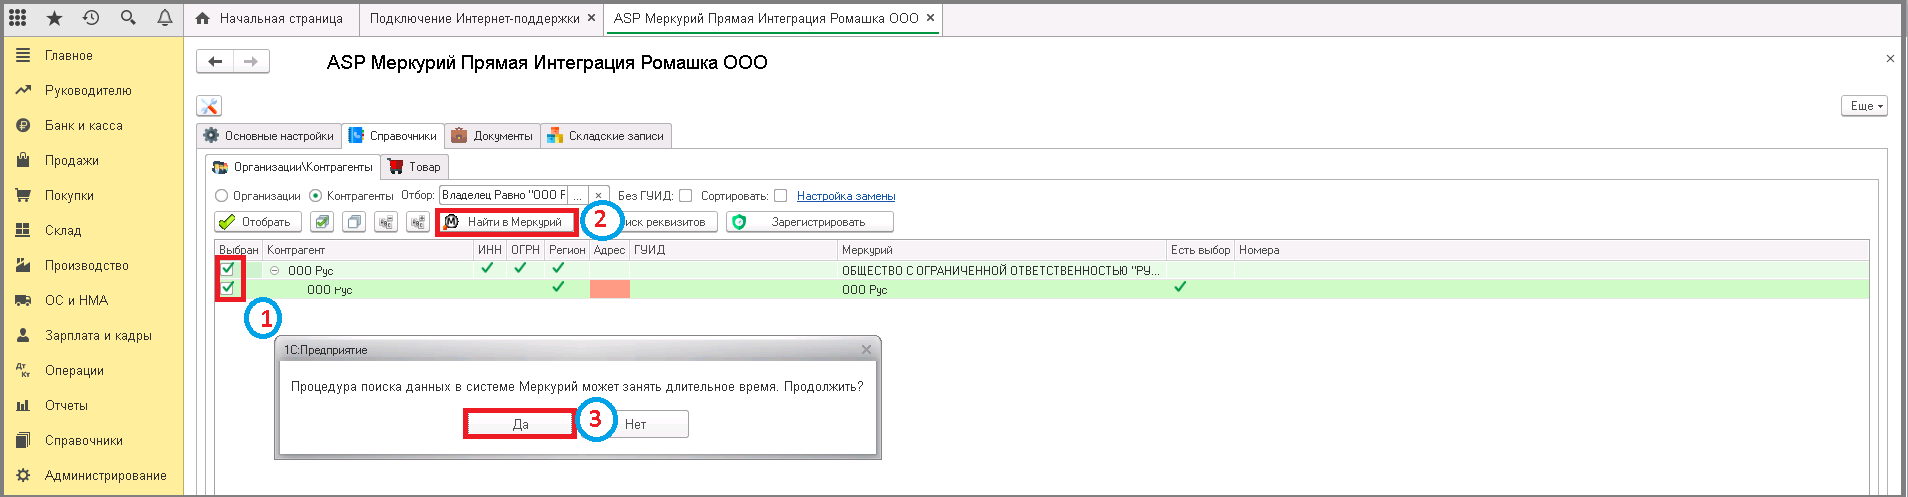Navigate forward with the right arrow

pos(251,62)
